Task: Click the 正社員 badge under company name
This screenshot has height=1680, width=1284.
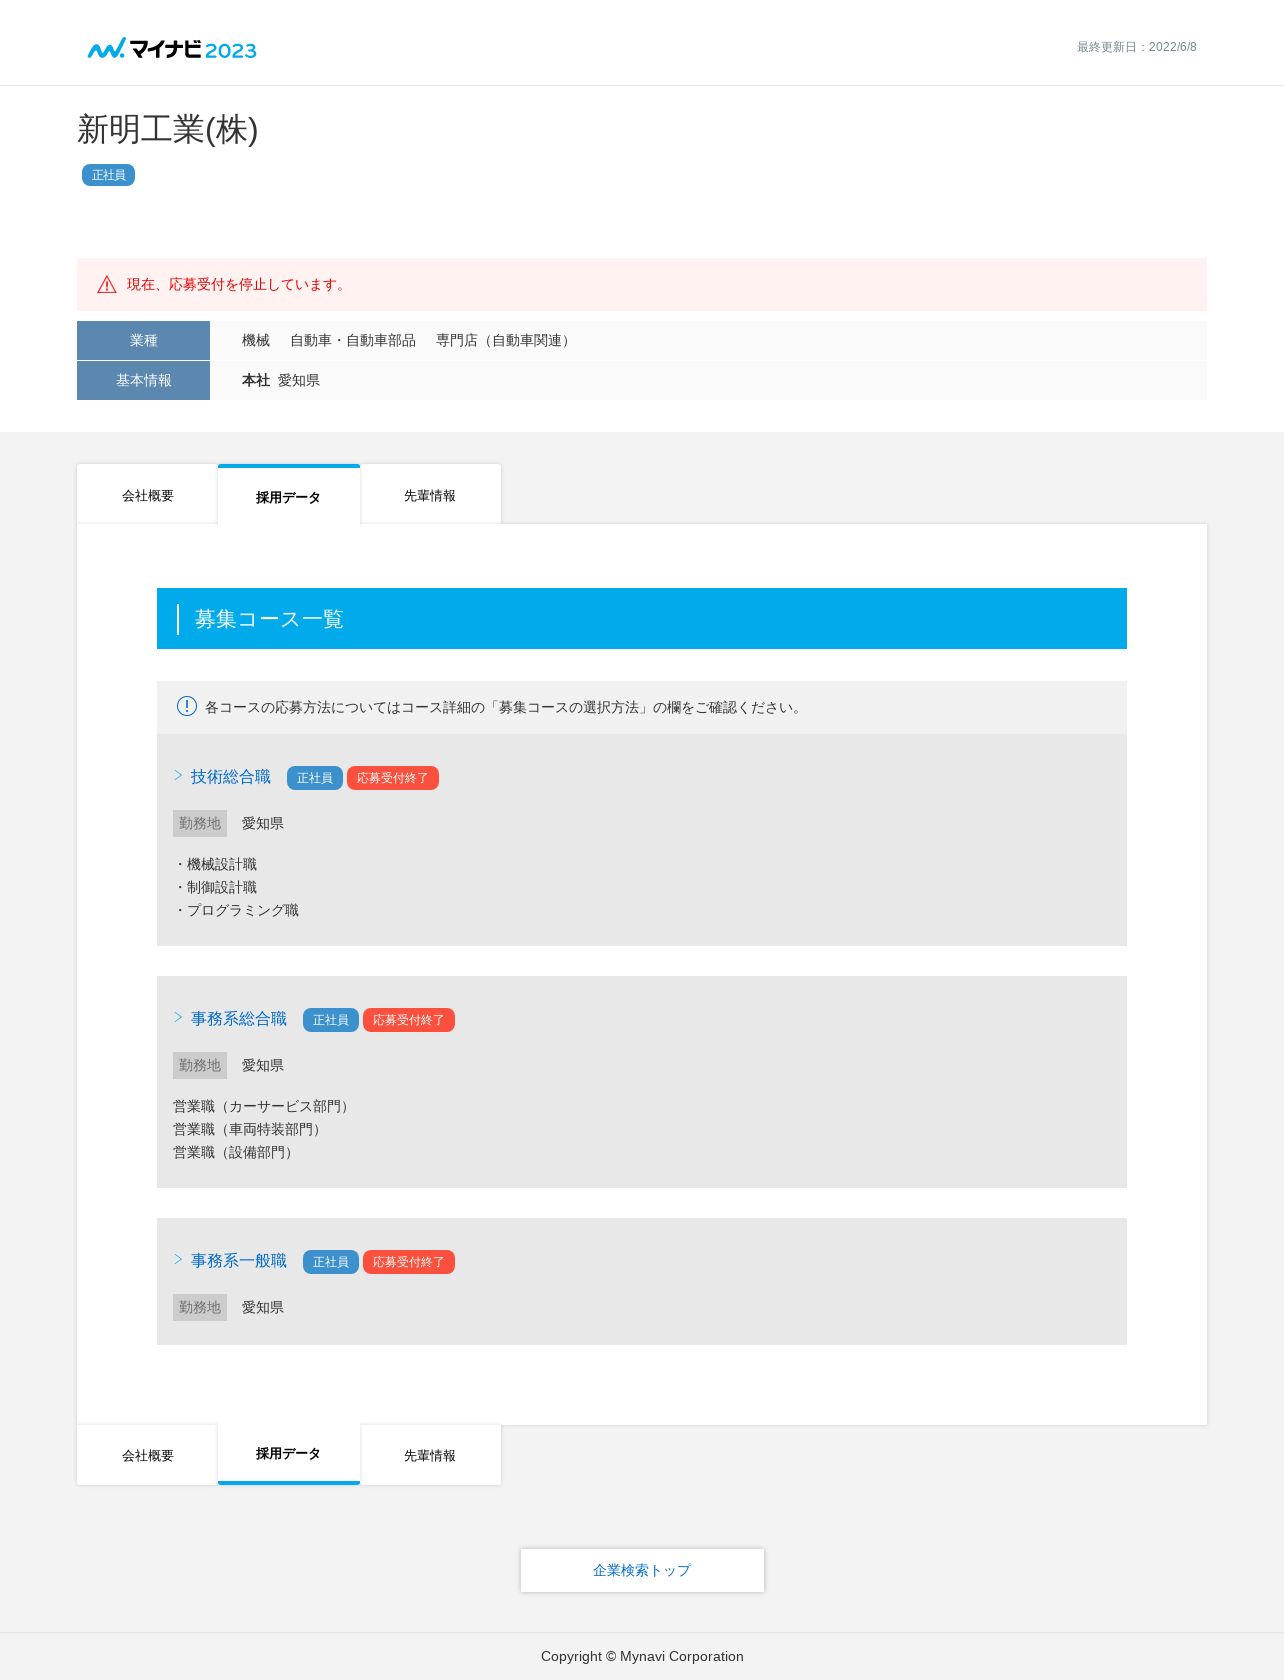Action: (x=108, y=175)
